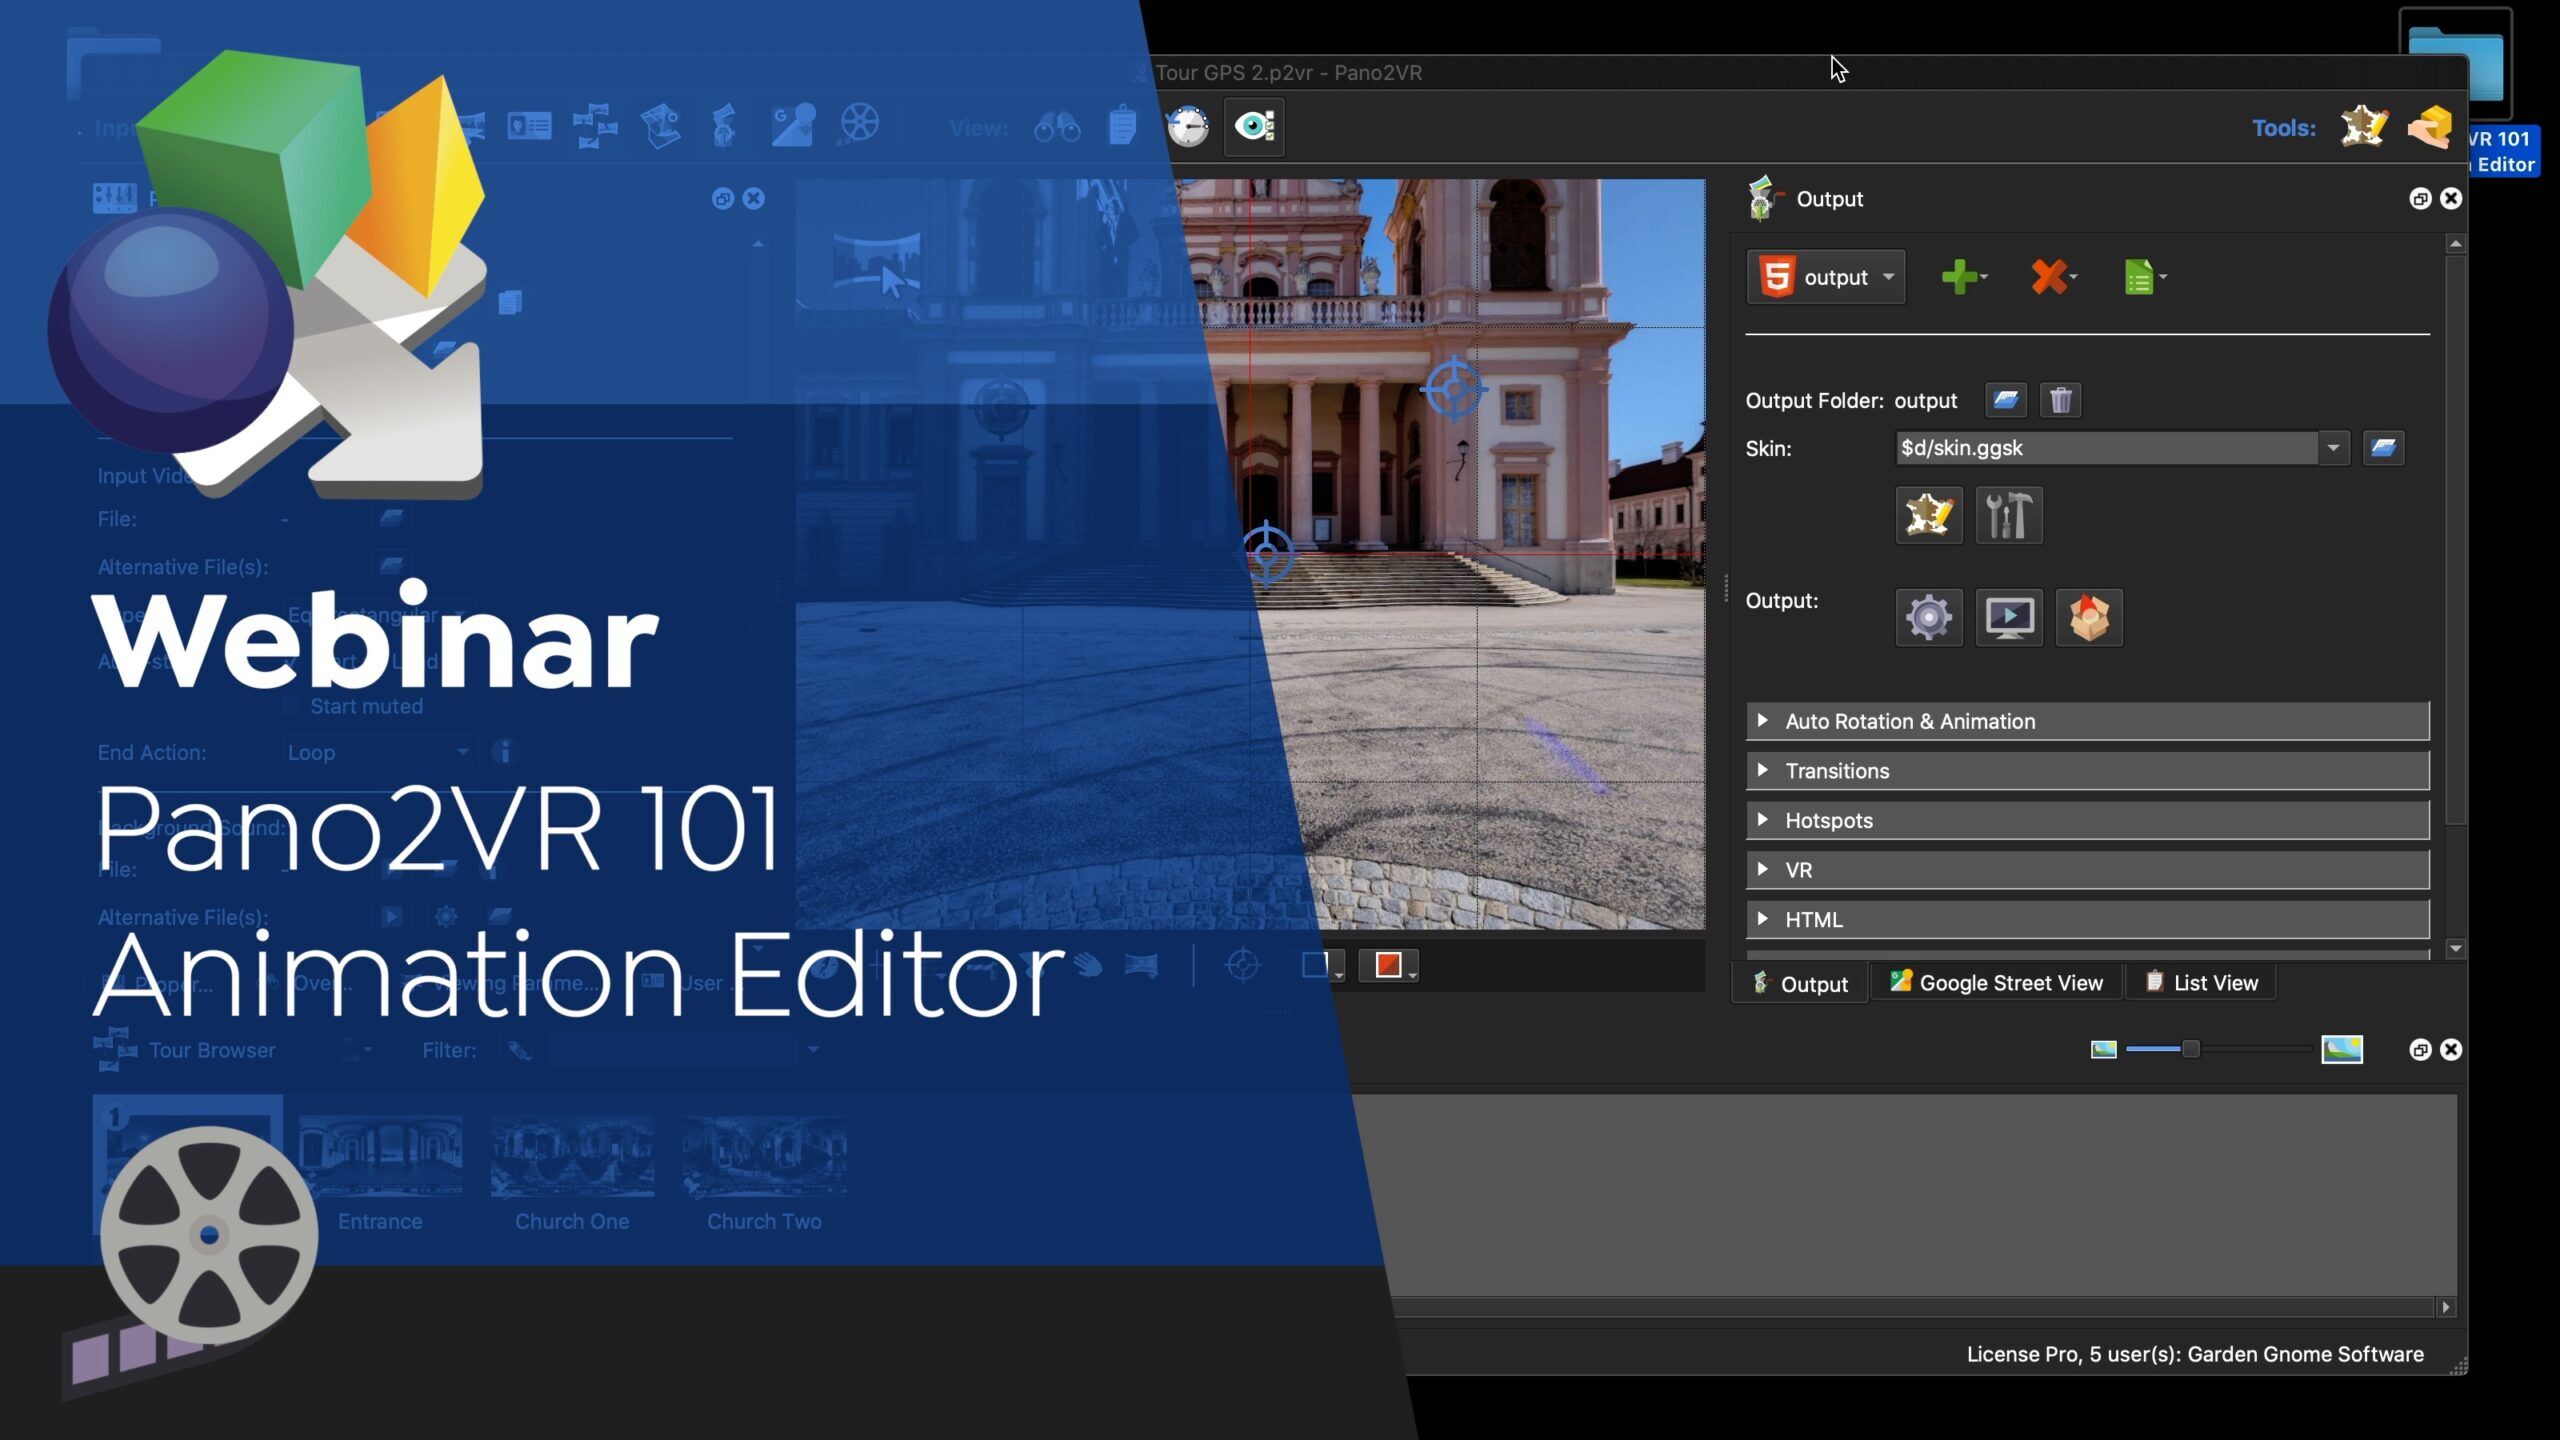Preview output with the monitor button

click(x=2009, y=617)
